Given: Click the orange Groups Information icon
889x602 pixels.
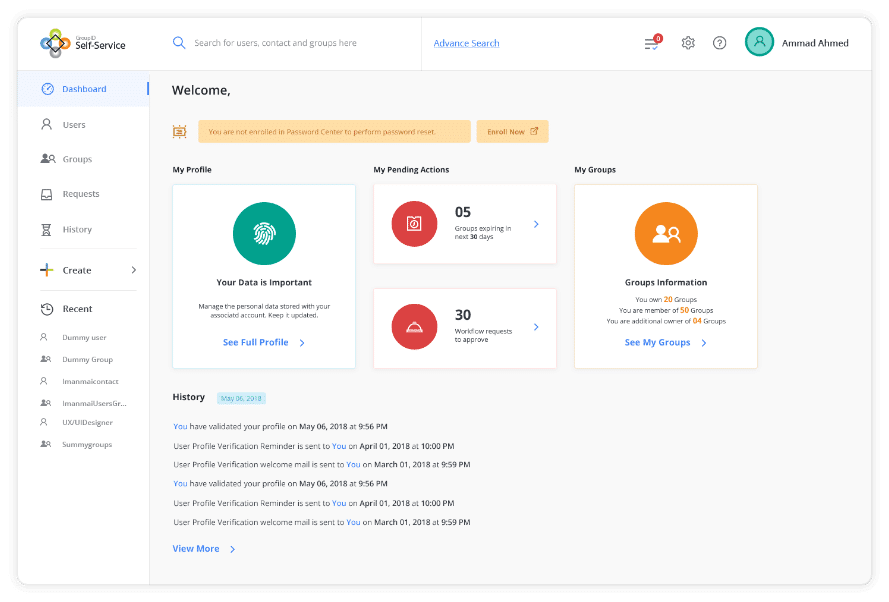Looking at the screenshot, I should pyautogui.click(x=665, y=234).
